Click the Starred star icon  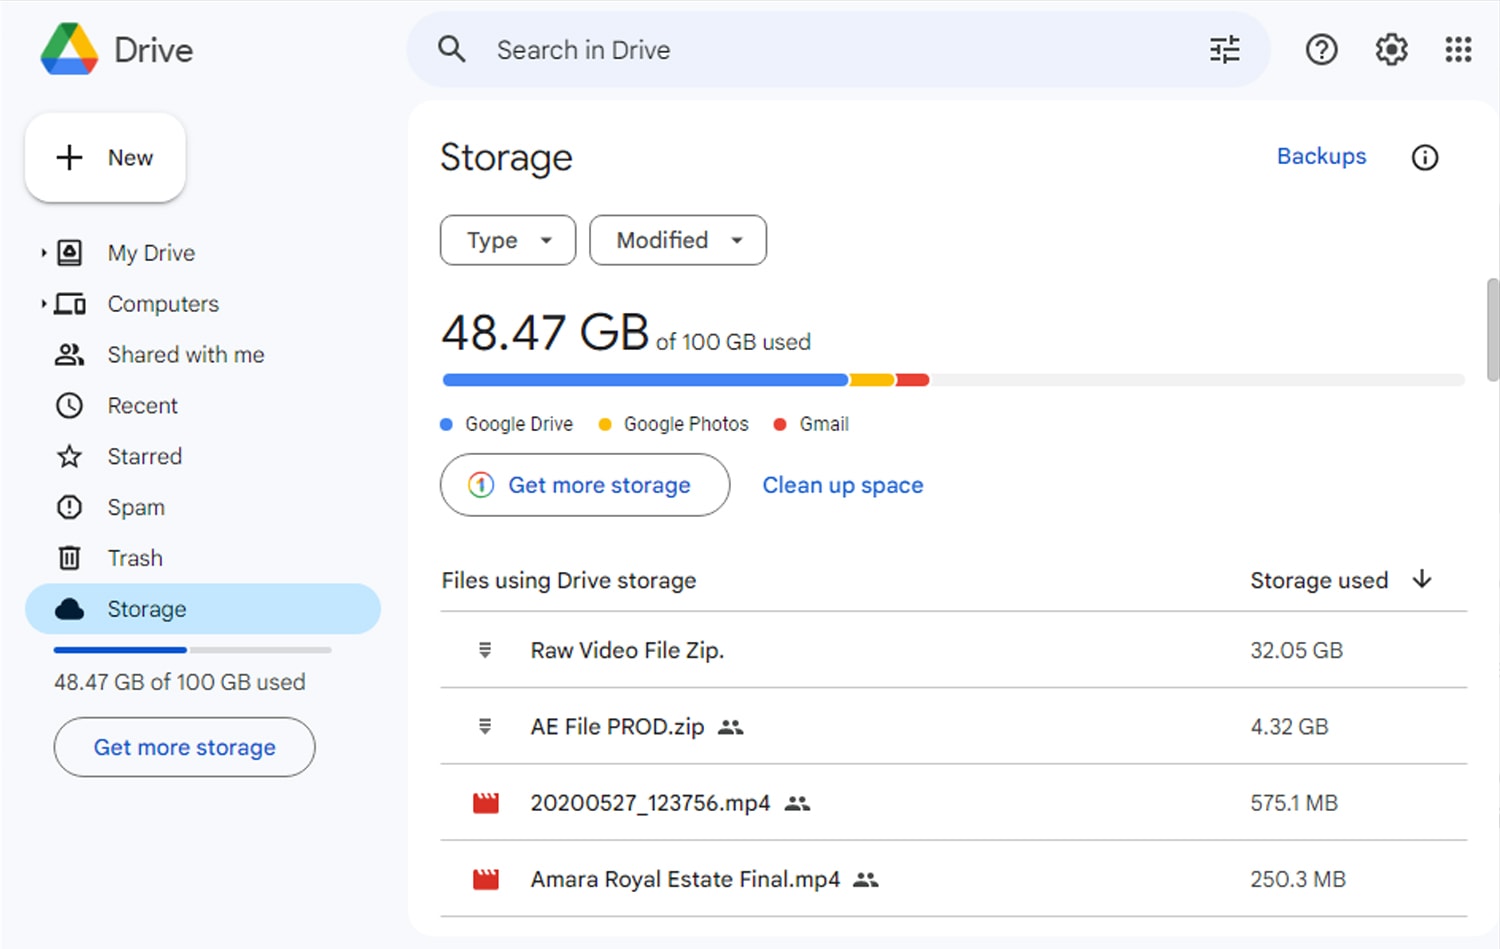pyautogui.click(x=68, y=456)
